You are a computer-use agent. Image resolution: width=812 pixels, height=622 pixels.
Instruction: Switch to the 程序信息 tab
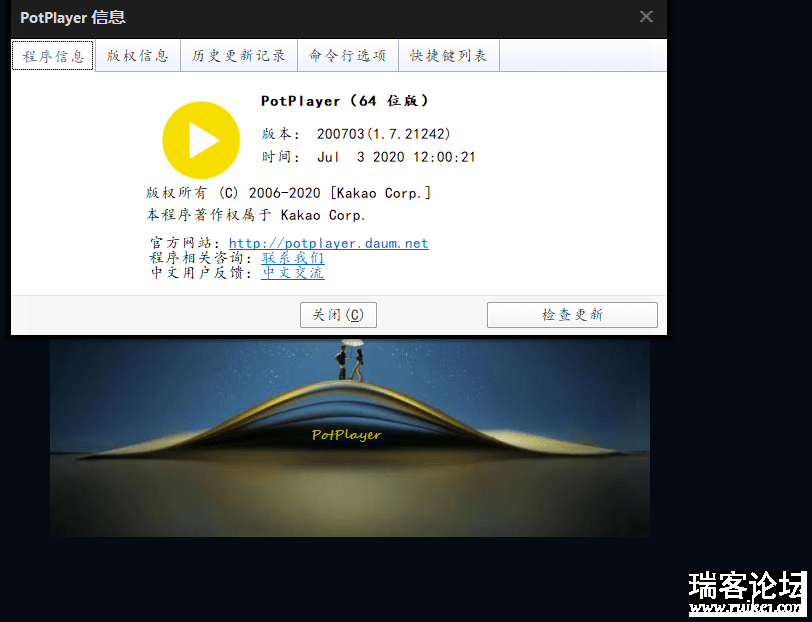pyautogui.click(x=53, y=55)
